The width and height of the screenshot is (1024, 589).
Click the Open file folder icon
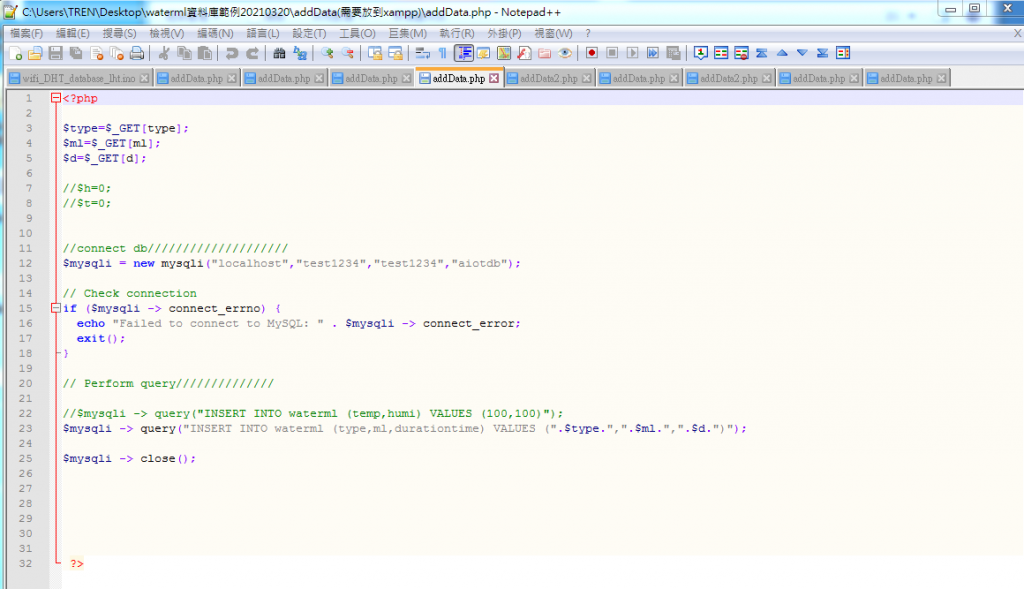tap(35, 54)
